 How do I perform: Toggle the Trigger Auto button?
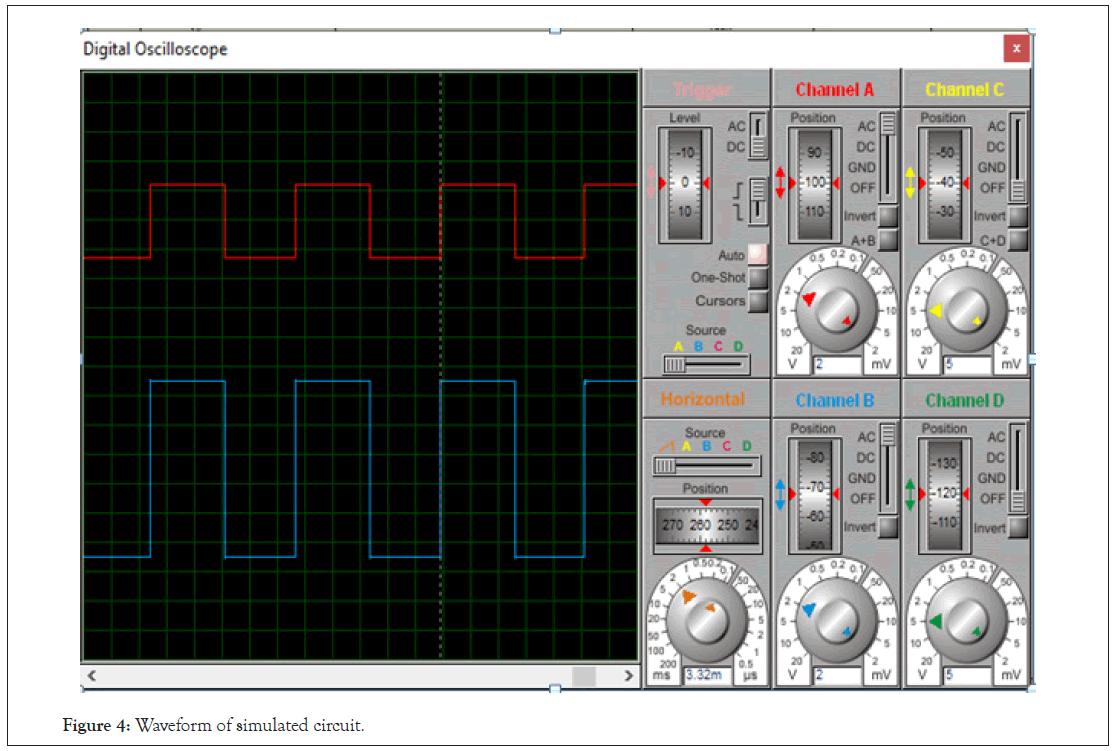pyautogui.click(x=758, y=254)
